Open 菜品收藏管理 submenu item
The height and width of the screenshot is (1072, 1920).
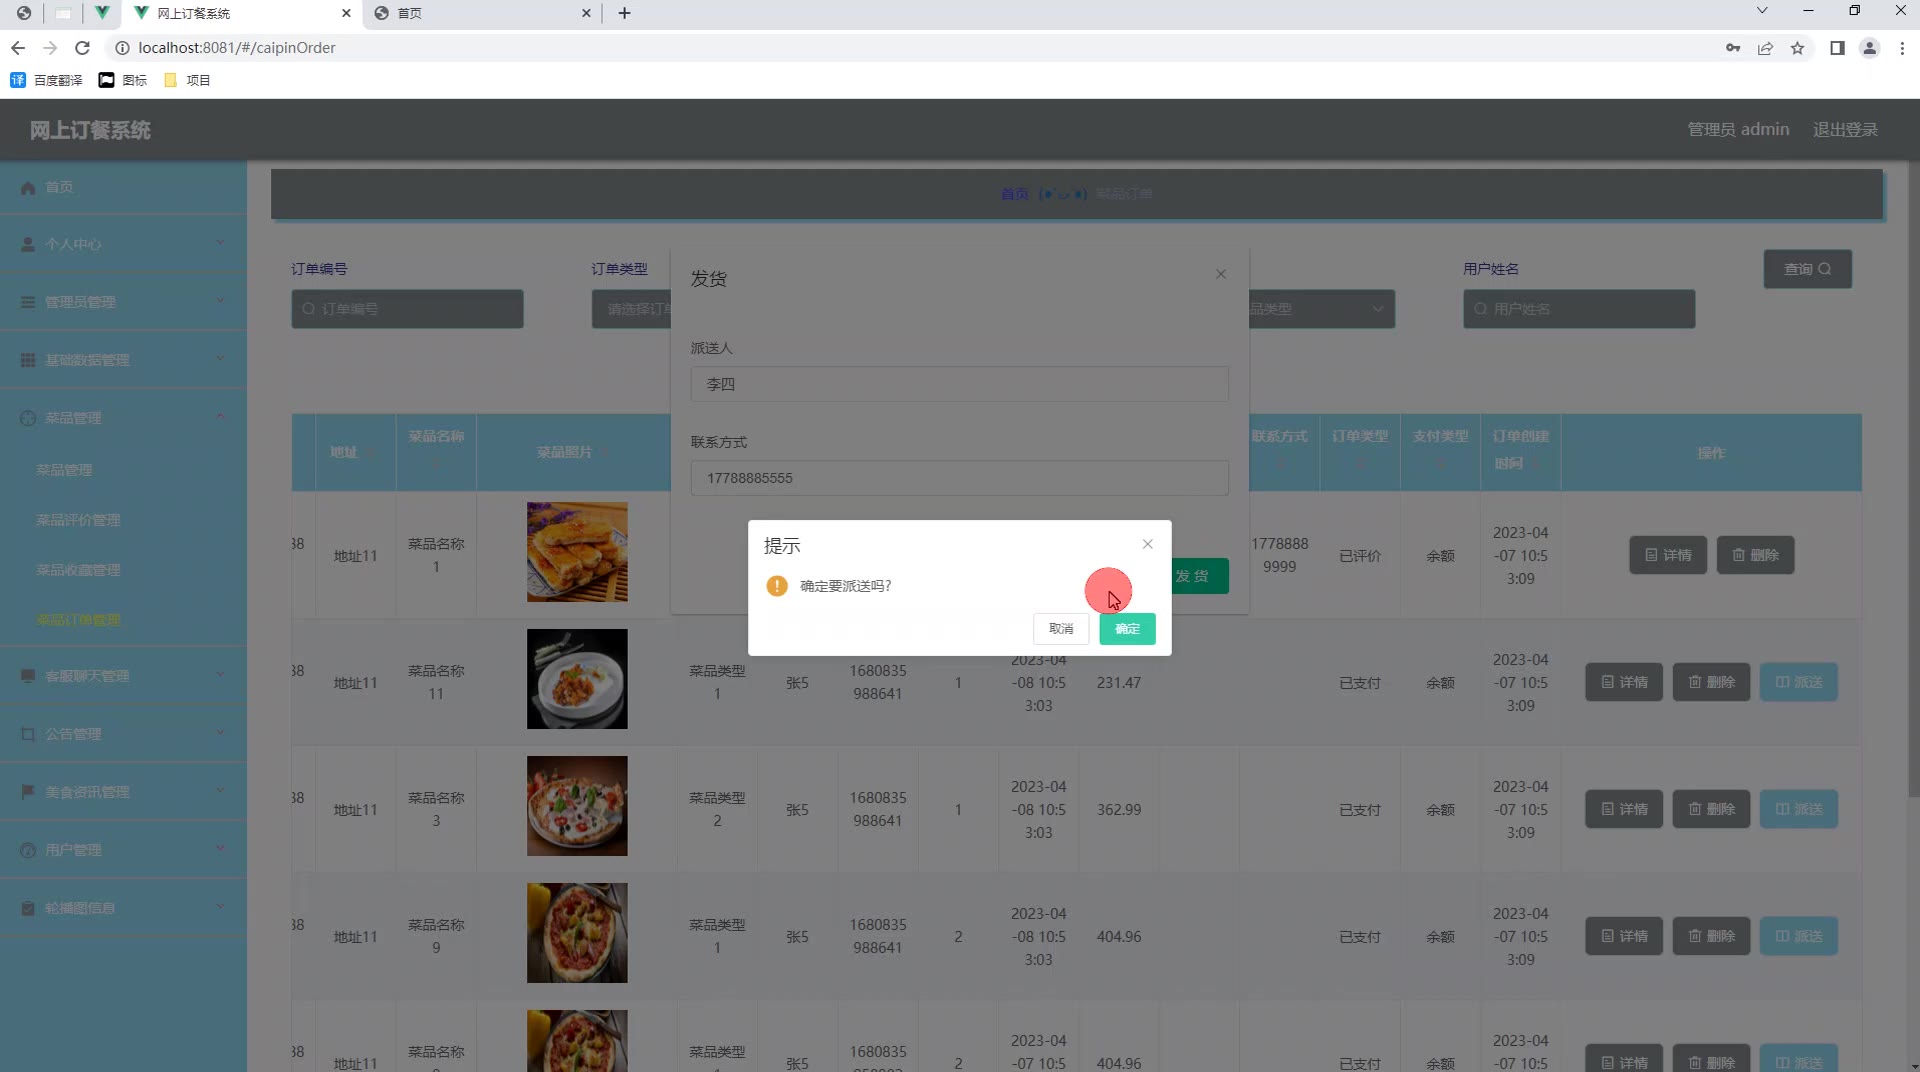pyautogui.click(x=78, y=570)
